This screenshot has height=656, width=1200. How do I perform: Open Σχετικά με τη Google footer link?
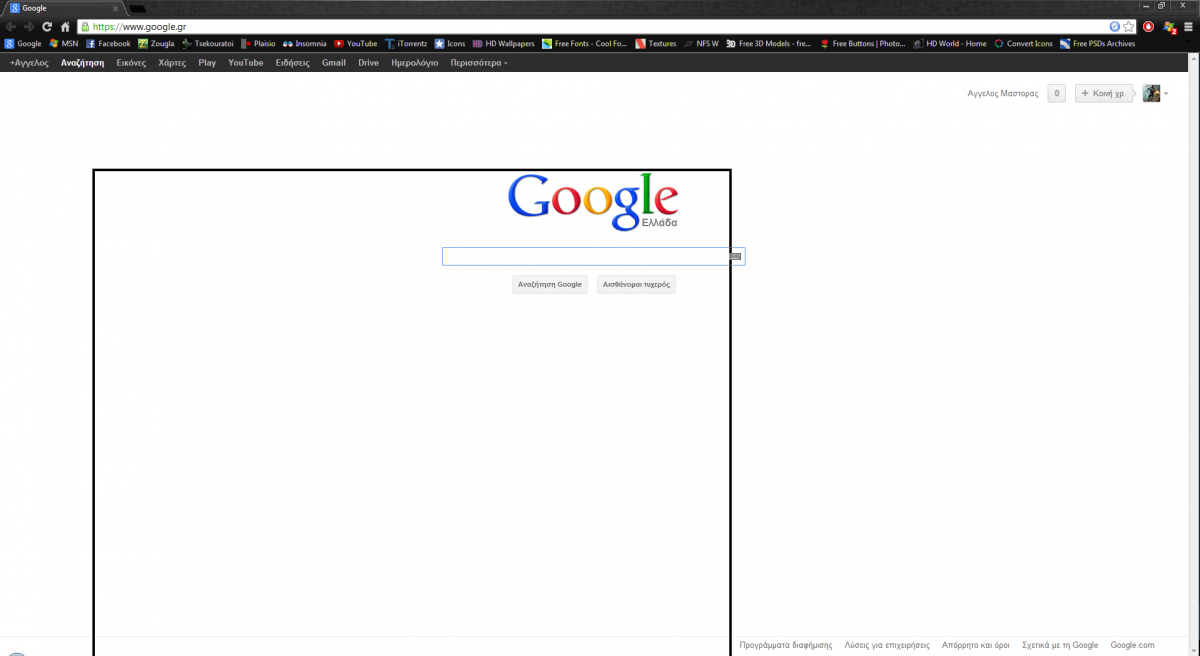point(1060,645)
